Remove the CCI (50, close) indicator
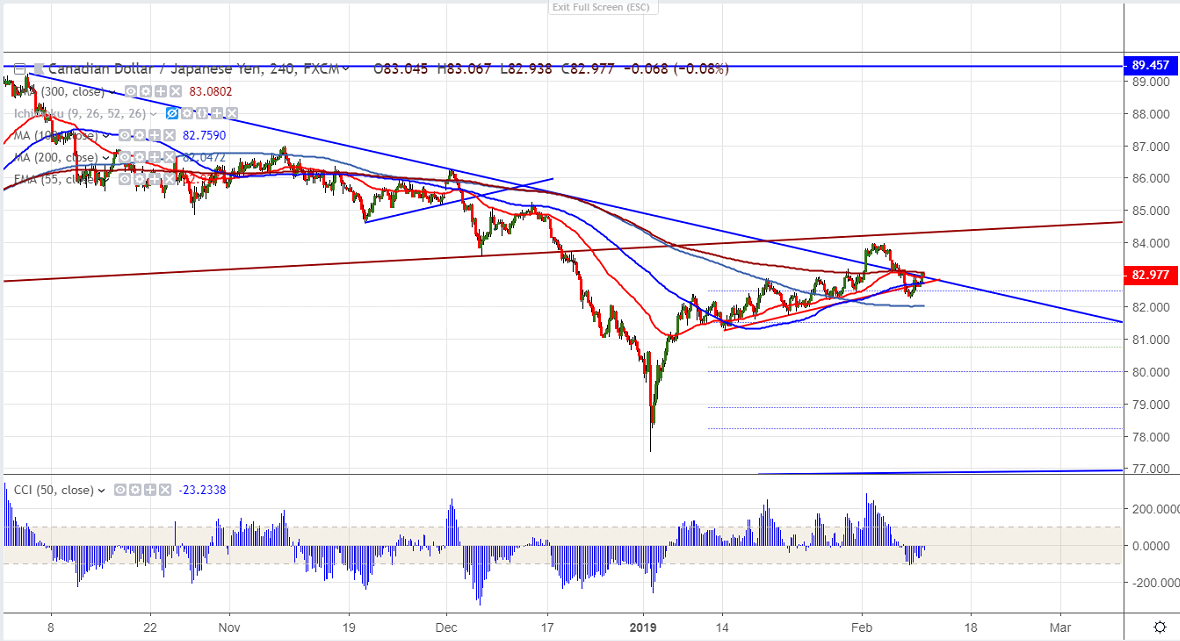This screenshot has width=1180, height=641. coord(165,490)
